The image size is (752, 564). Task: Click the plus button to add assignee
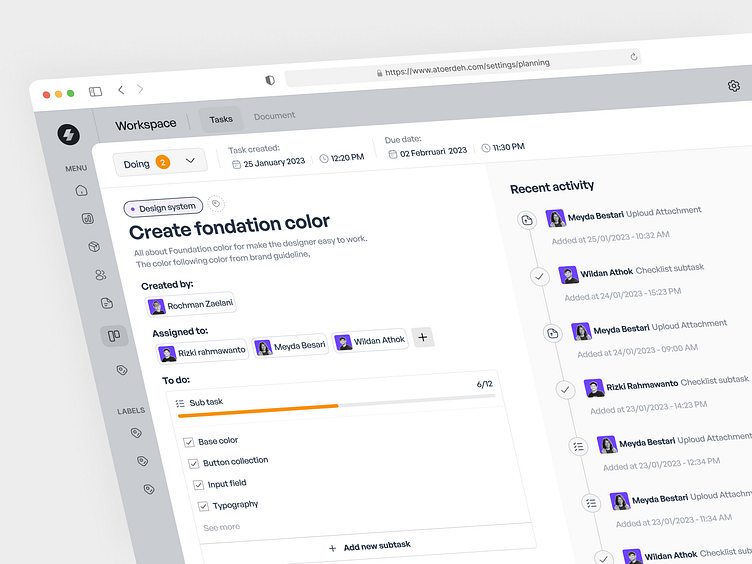point(423,338)
